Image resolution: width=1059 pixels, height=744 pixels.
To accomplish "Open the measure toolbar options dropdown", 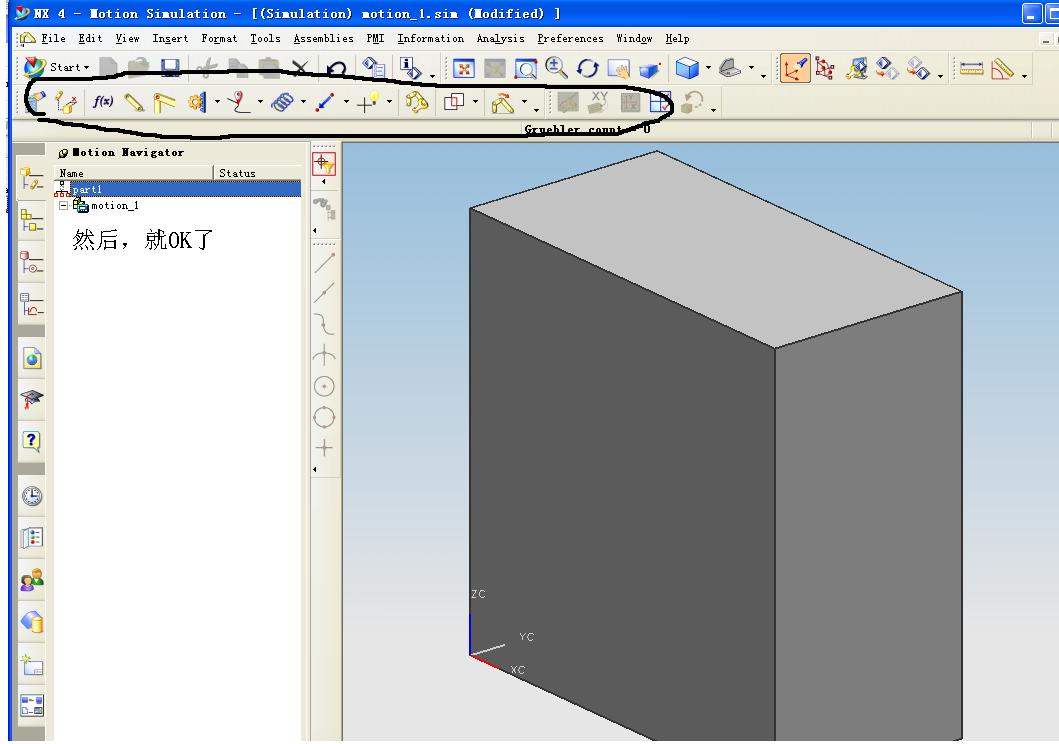I will click(1025, 76).
